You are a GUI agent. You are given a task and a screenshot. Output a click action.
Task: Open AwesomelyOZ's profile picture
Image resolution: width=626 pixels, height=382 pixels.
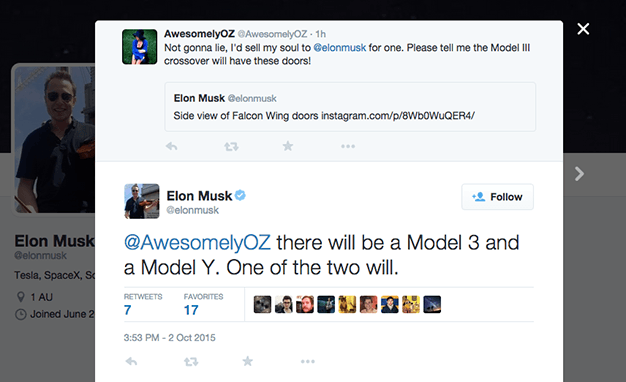click(x=139, y=47)
